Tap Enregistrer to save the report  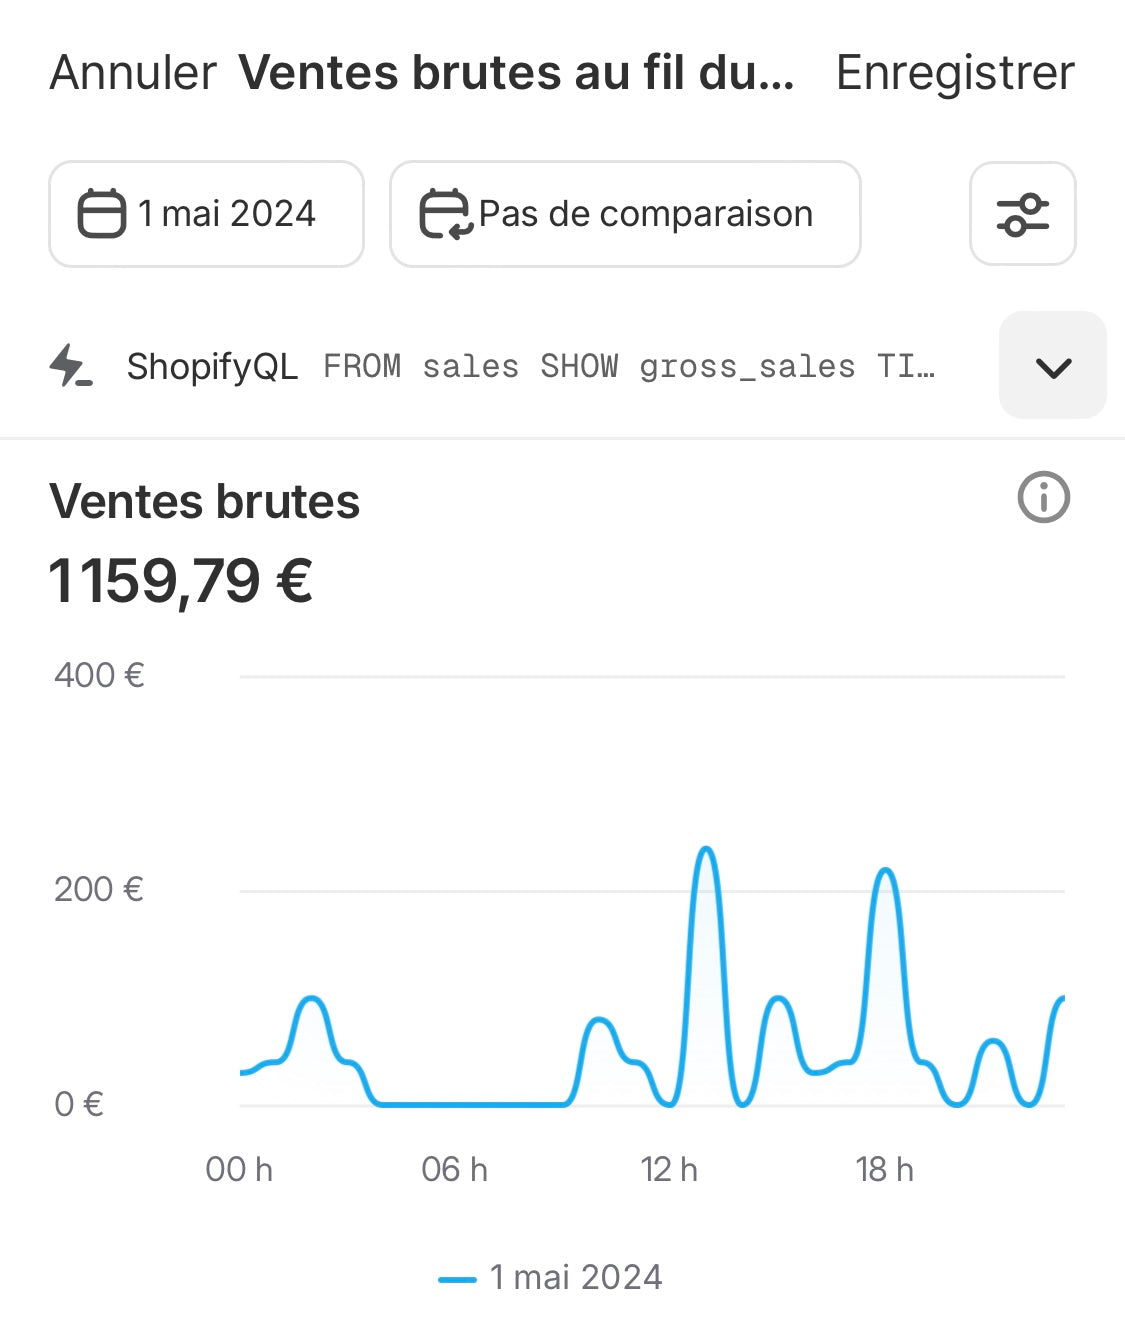tap(955, 73)
